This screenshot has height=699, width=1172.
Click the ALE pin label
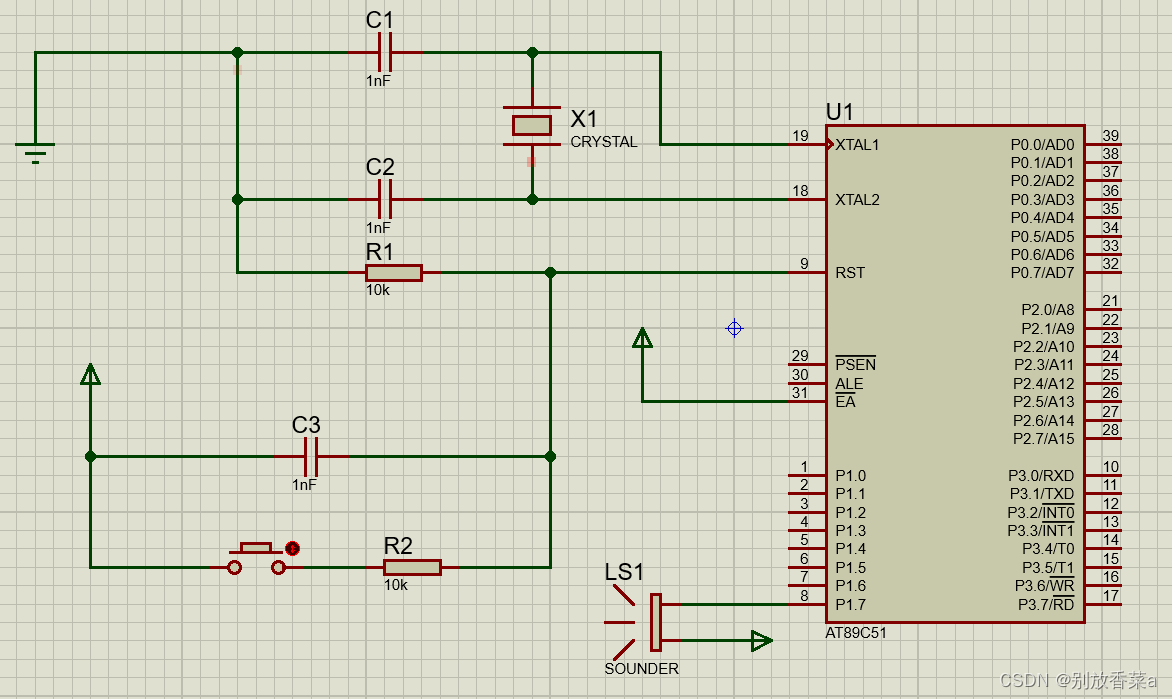[848, 384]
